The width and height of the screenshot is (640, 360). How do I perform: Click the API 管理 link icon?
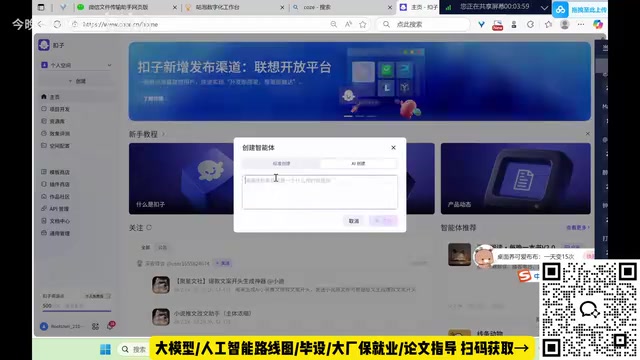pyautogui.click(x=44, y=209)
